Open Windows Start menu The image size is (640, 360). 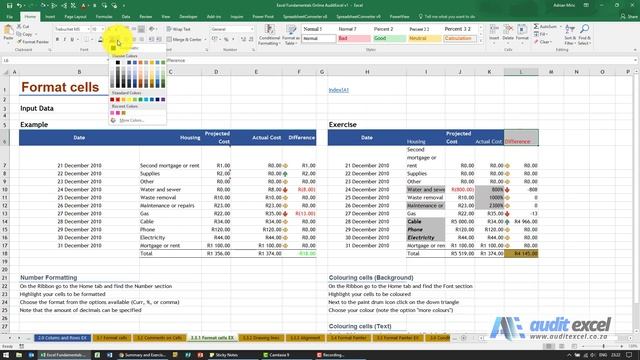tap(6, 355)
